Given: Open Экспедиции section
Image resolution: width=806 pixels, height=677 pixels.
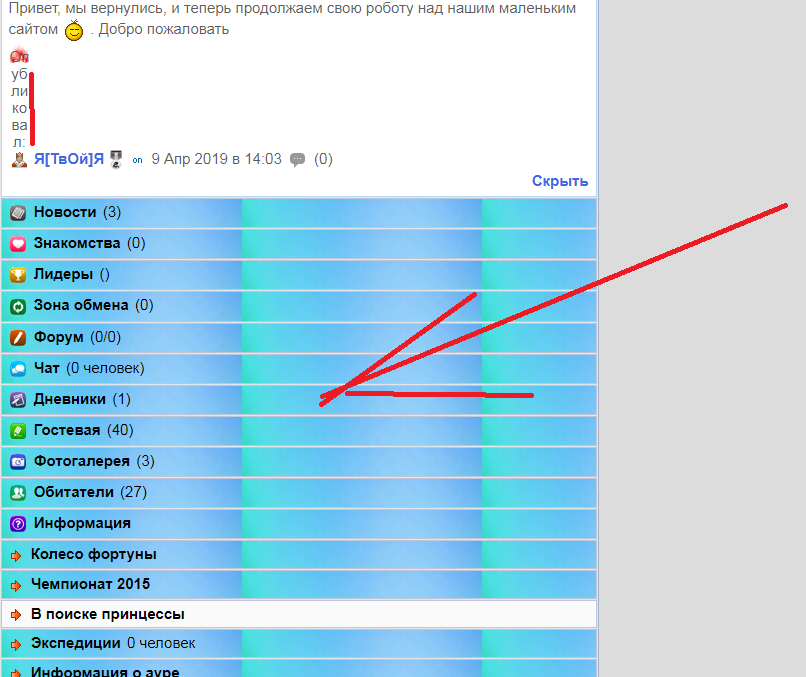Looking at the screenshot, I should (75, 643).
